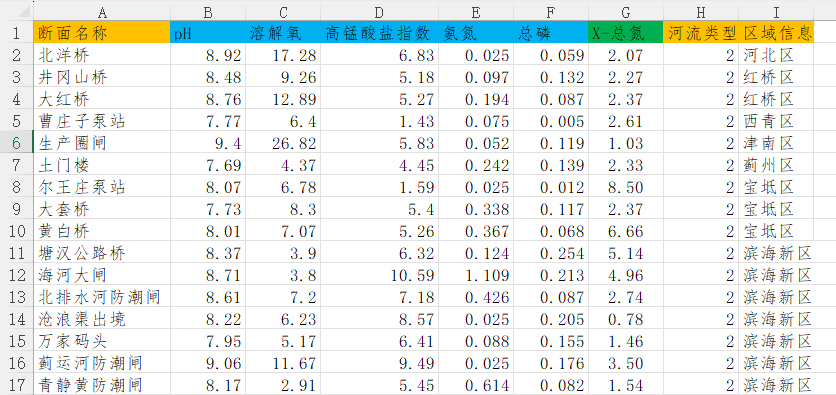Click ammonia nitrogen value 1.109

(x=476, y=275)
